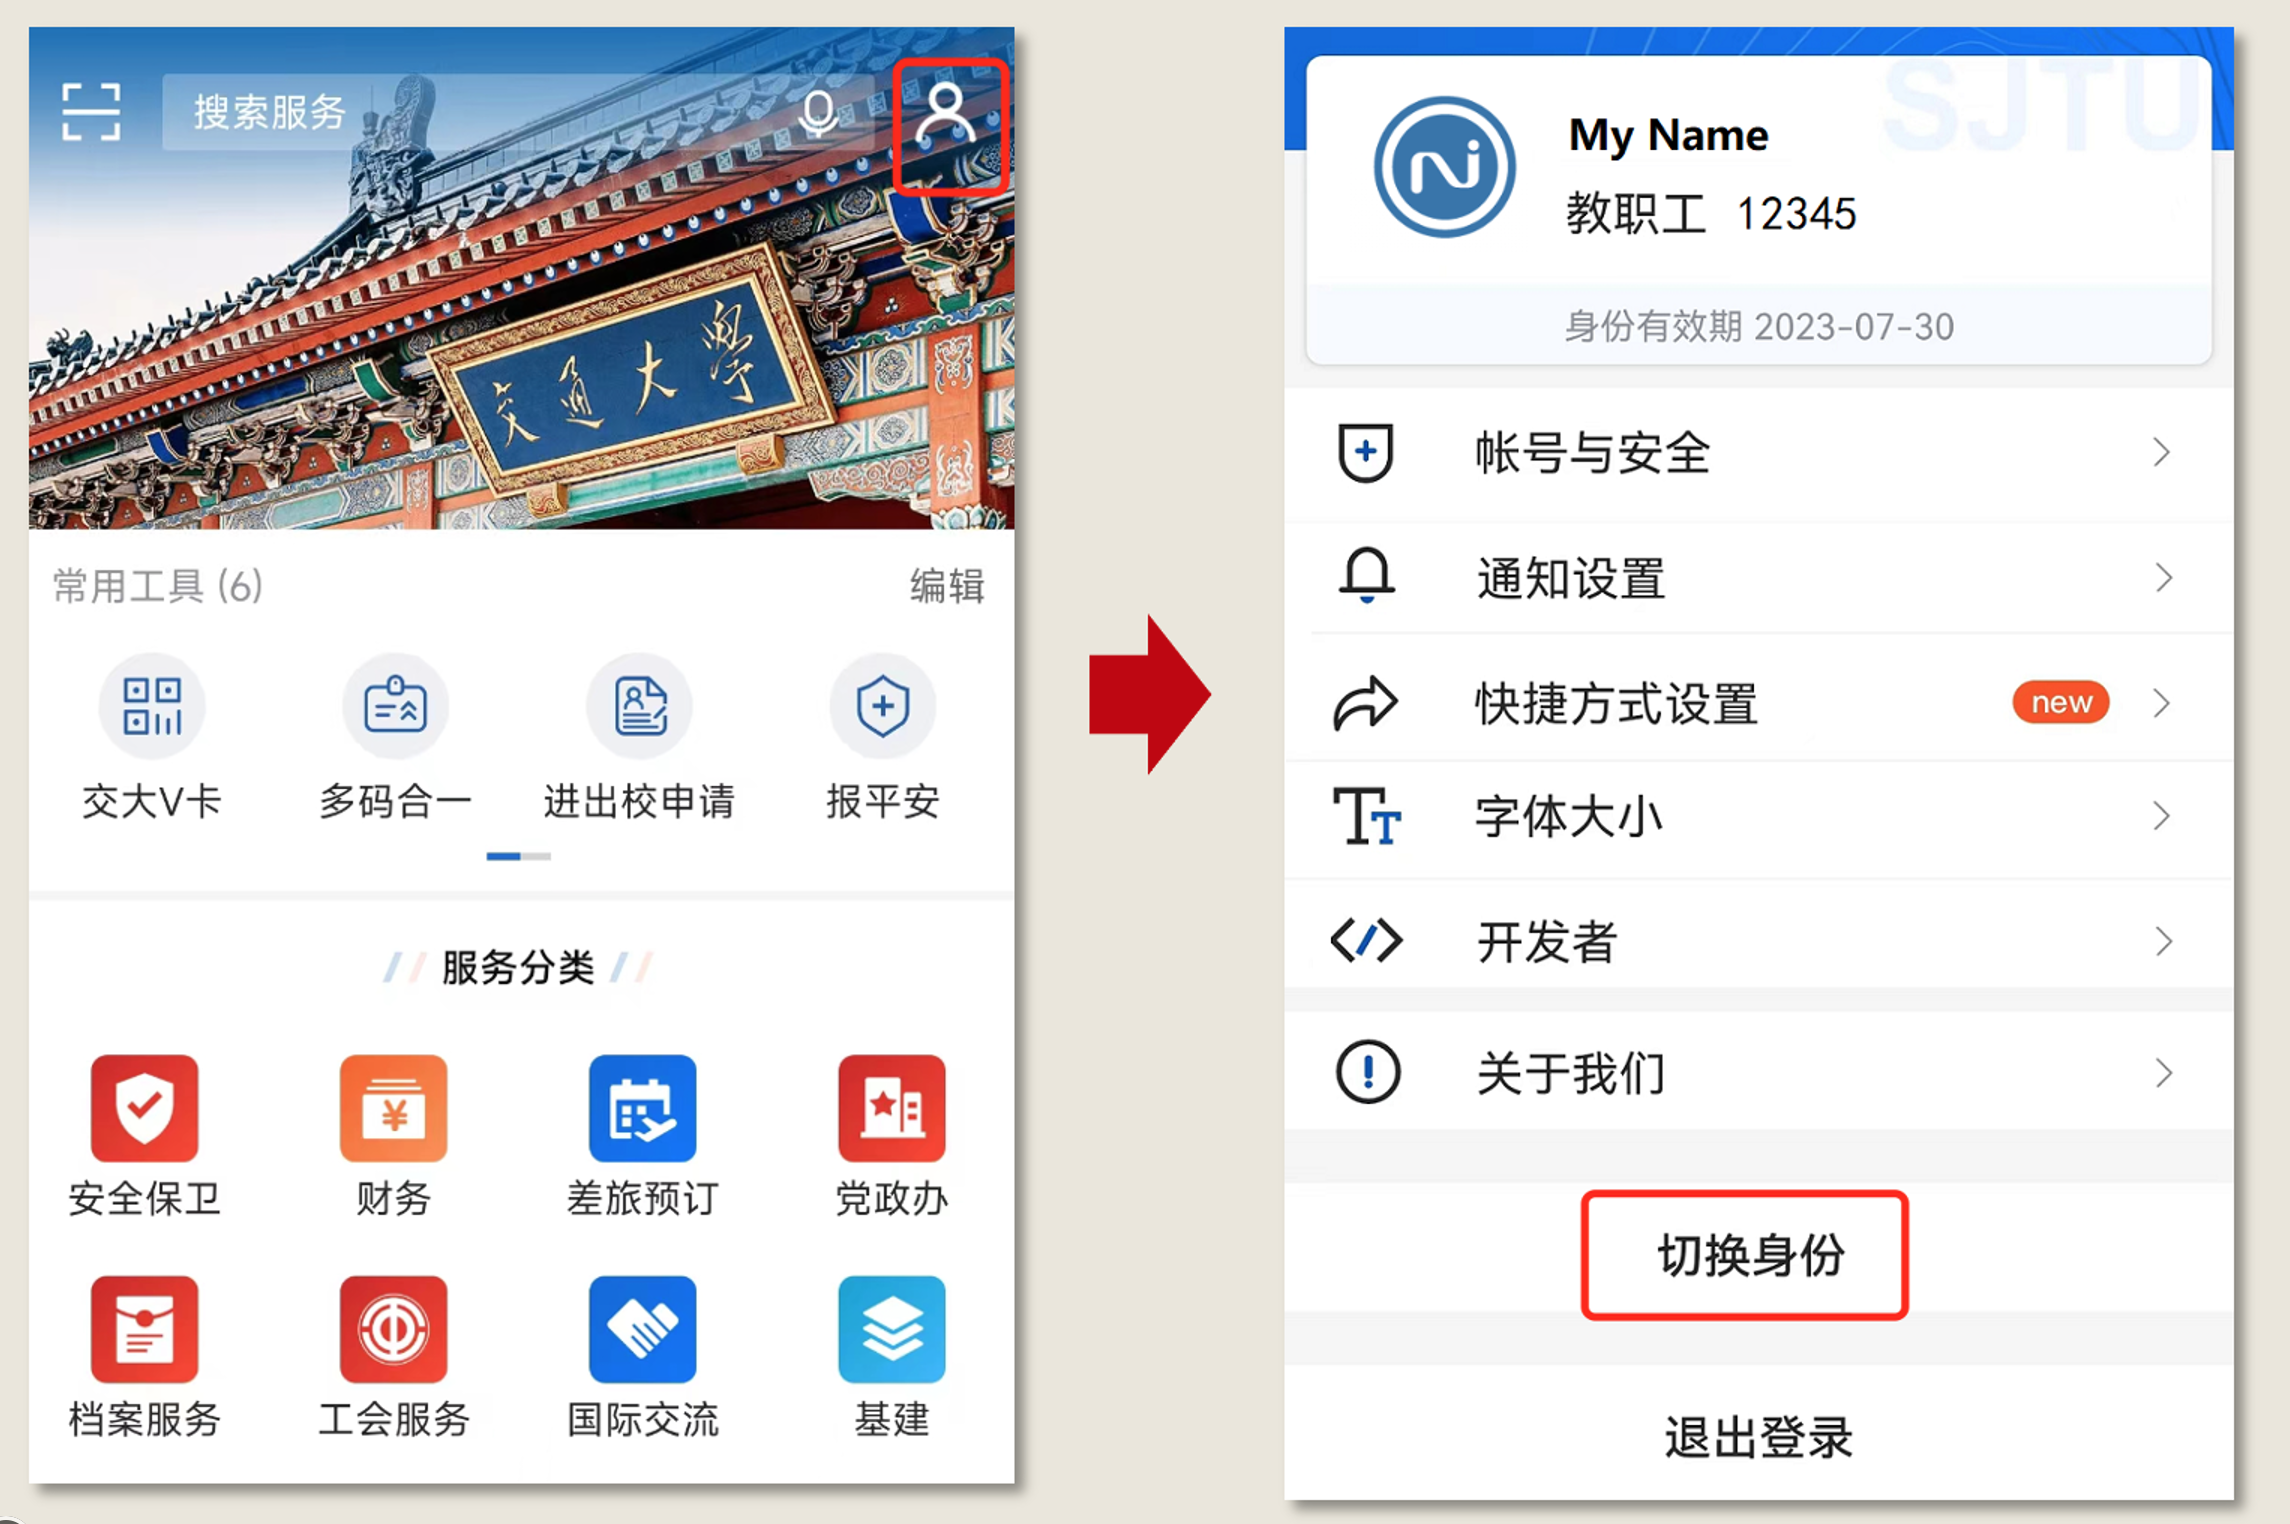Expand the chevron on the 帐号与安全 row
2290x1524 pixels.
[2162, 453]
